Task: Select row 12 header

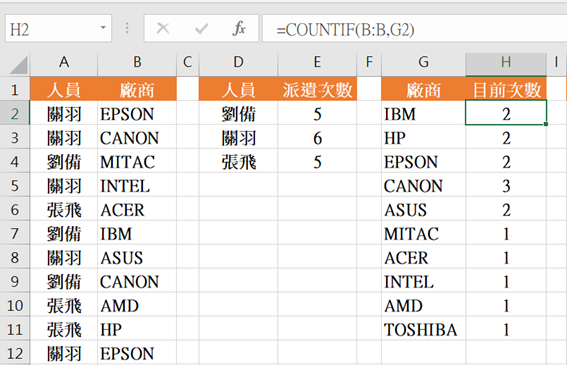Action: tap(14, 353)
